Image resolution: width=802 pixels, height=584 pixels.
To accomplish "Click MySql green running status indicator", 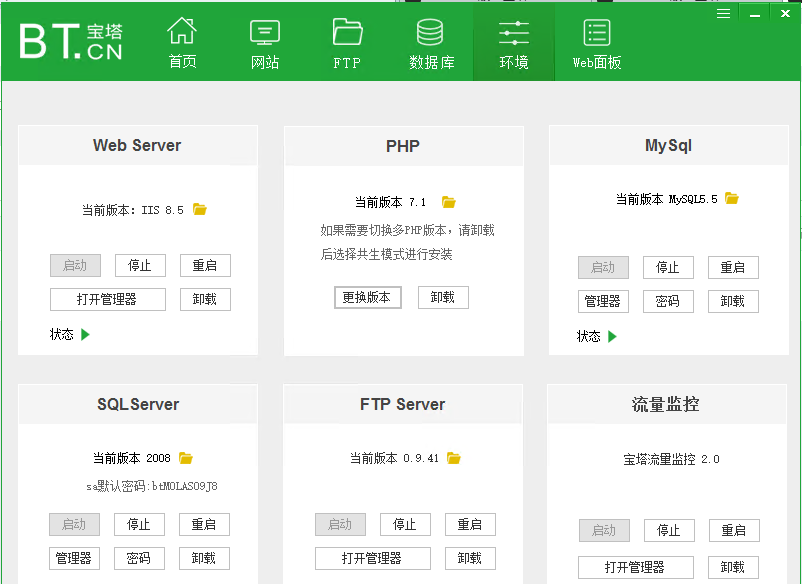I will [612, 336].
